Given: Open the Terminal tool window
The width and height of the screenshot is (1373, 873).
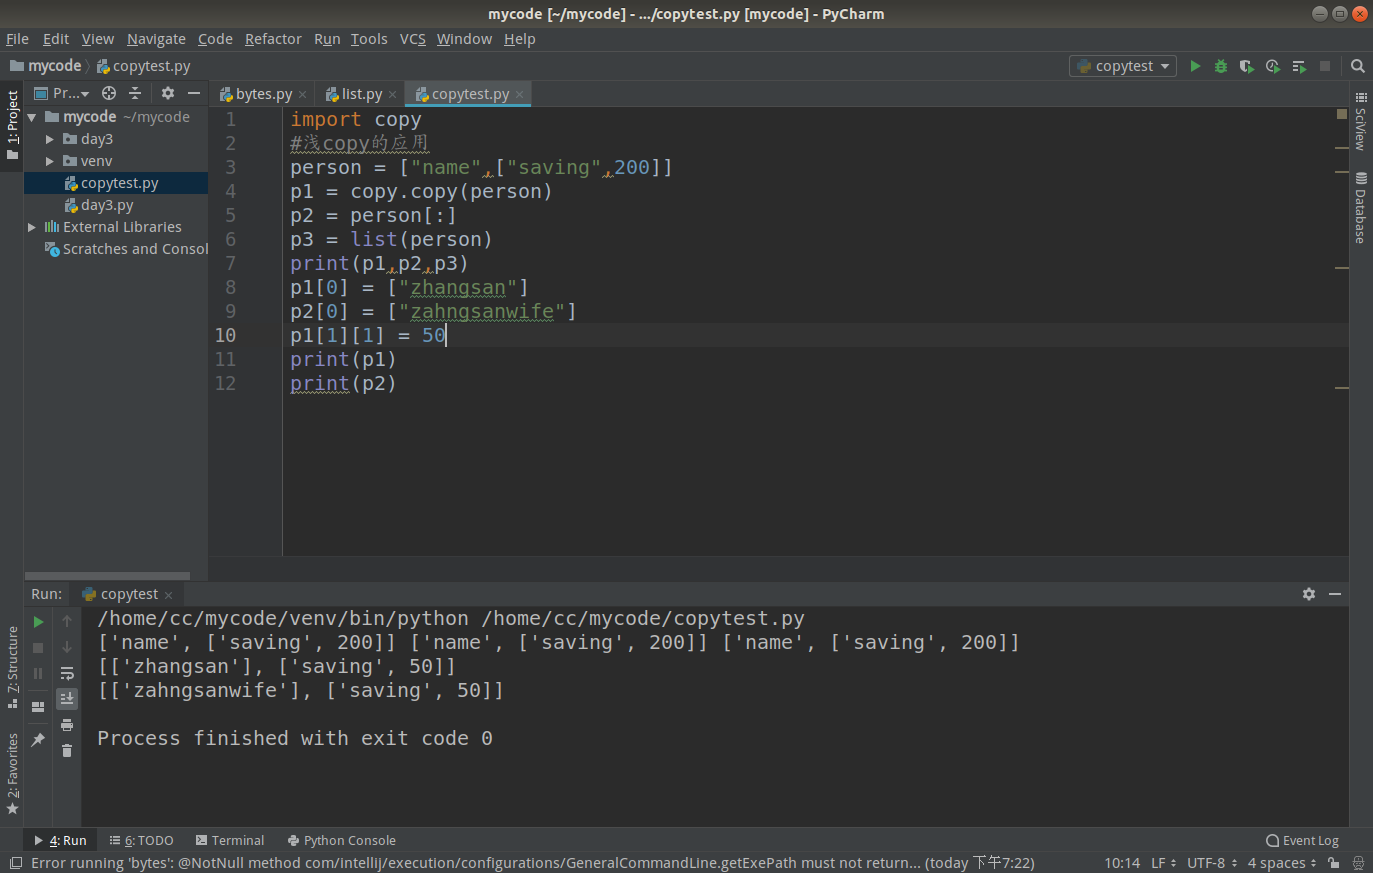Looking at the screenshot, I should [230, 841].
